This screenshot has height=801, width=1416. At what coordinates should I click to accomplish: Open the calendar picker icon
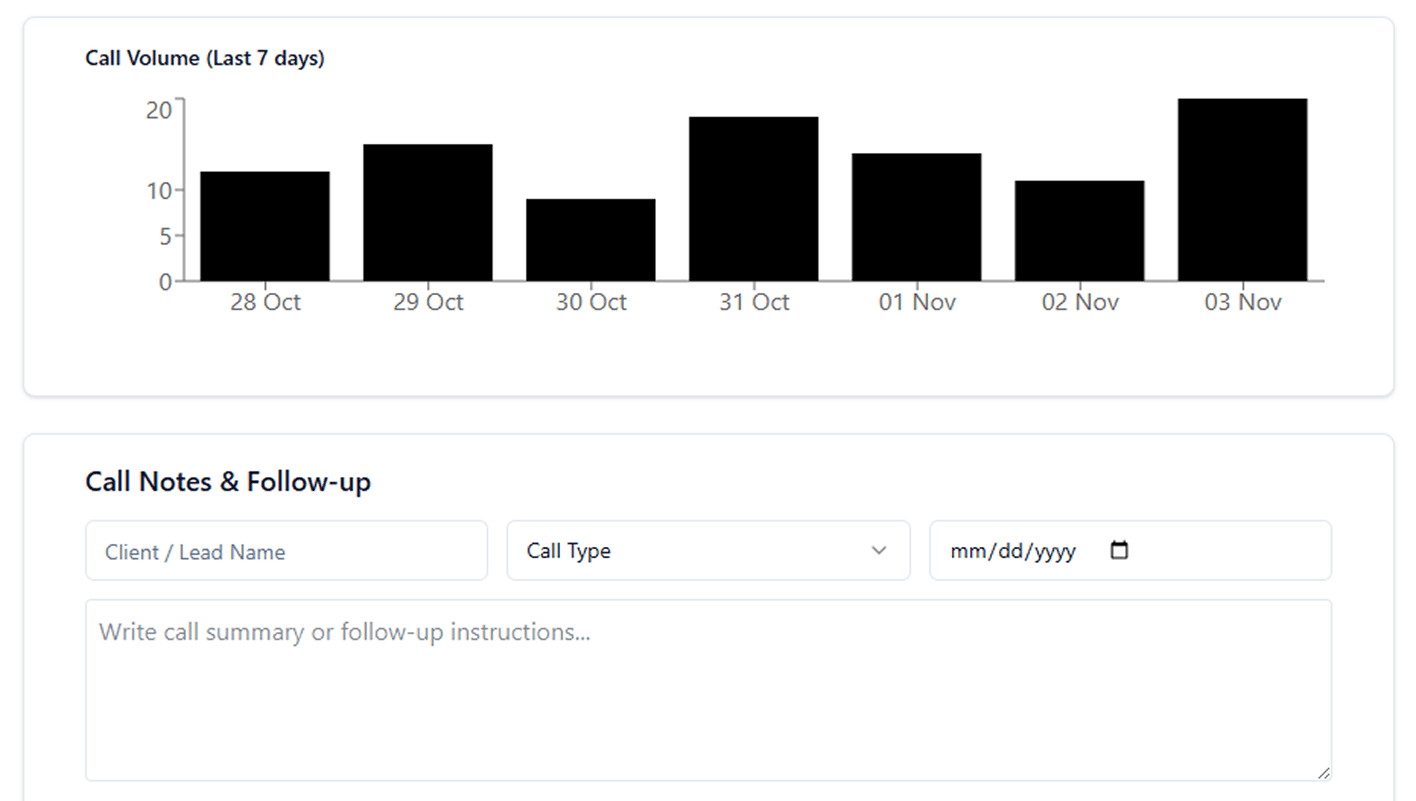(x=1120, y=550)
